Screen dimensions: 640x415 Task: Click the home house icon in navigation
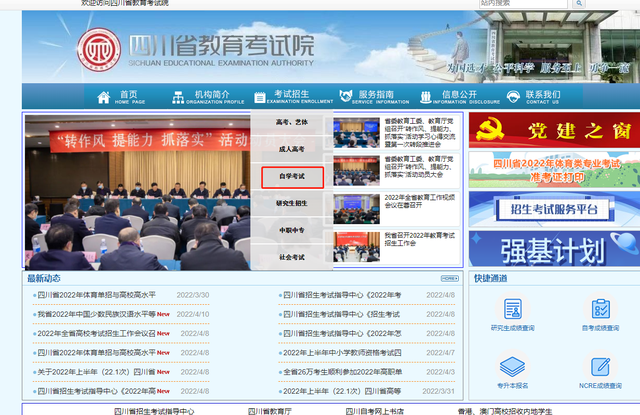[104, 98]
